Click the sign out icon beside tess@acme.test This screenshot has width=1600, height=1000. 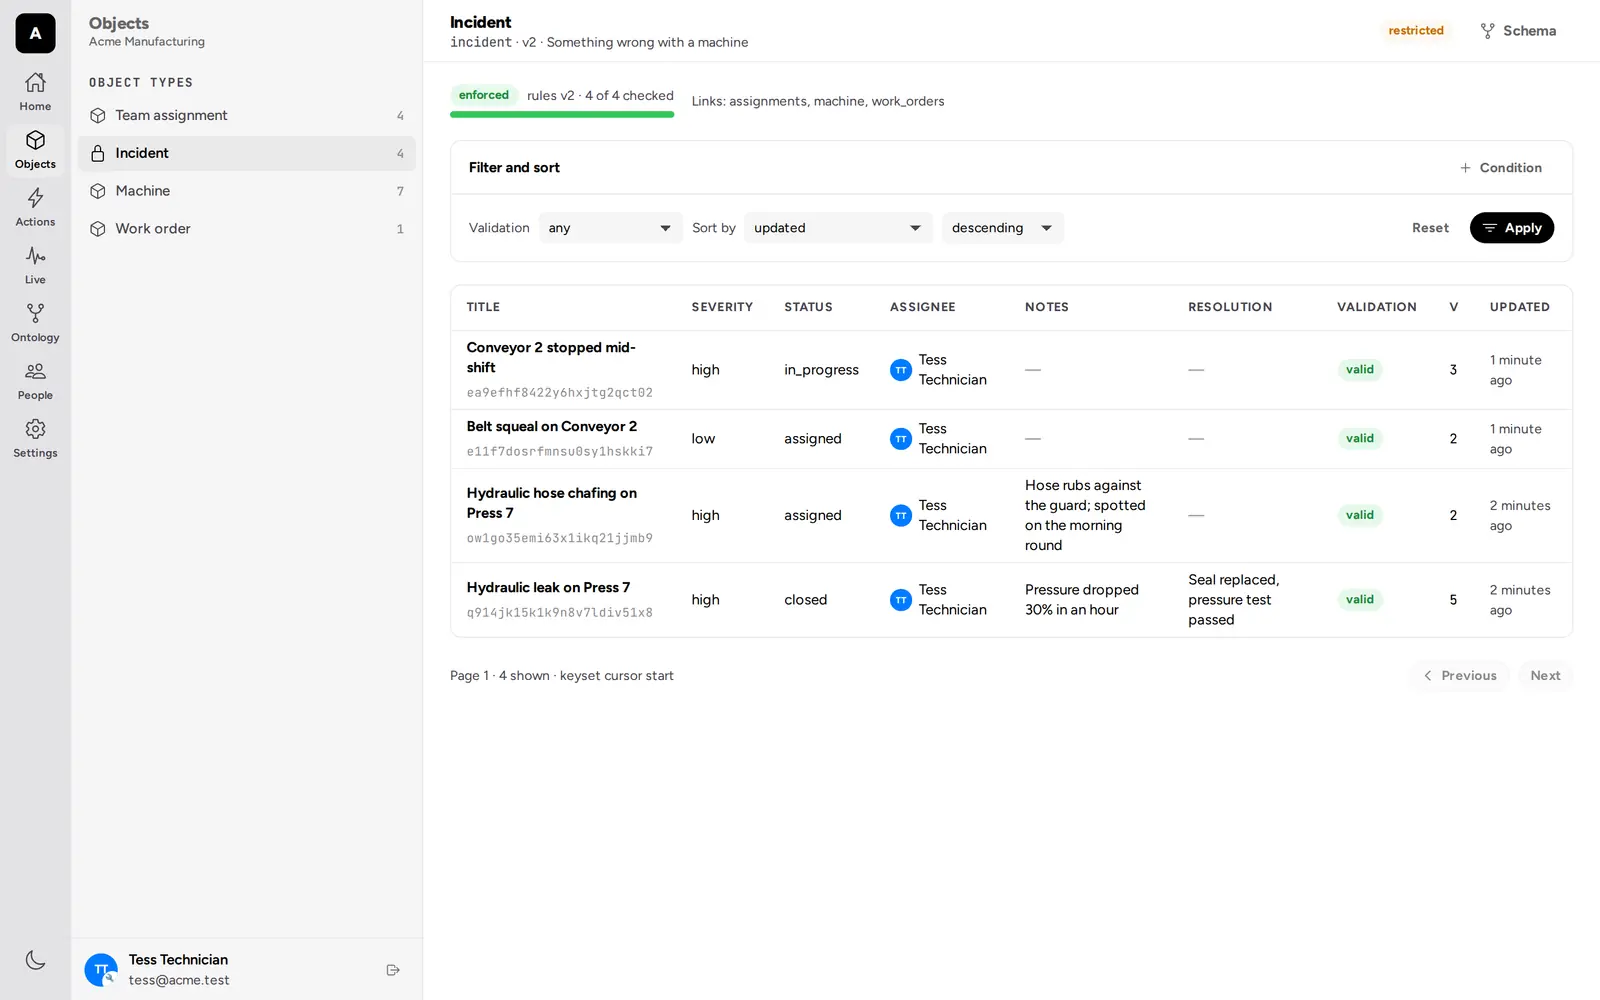[393, 970]
